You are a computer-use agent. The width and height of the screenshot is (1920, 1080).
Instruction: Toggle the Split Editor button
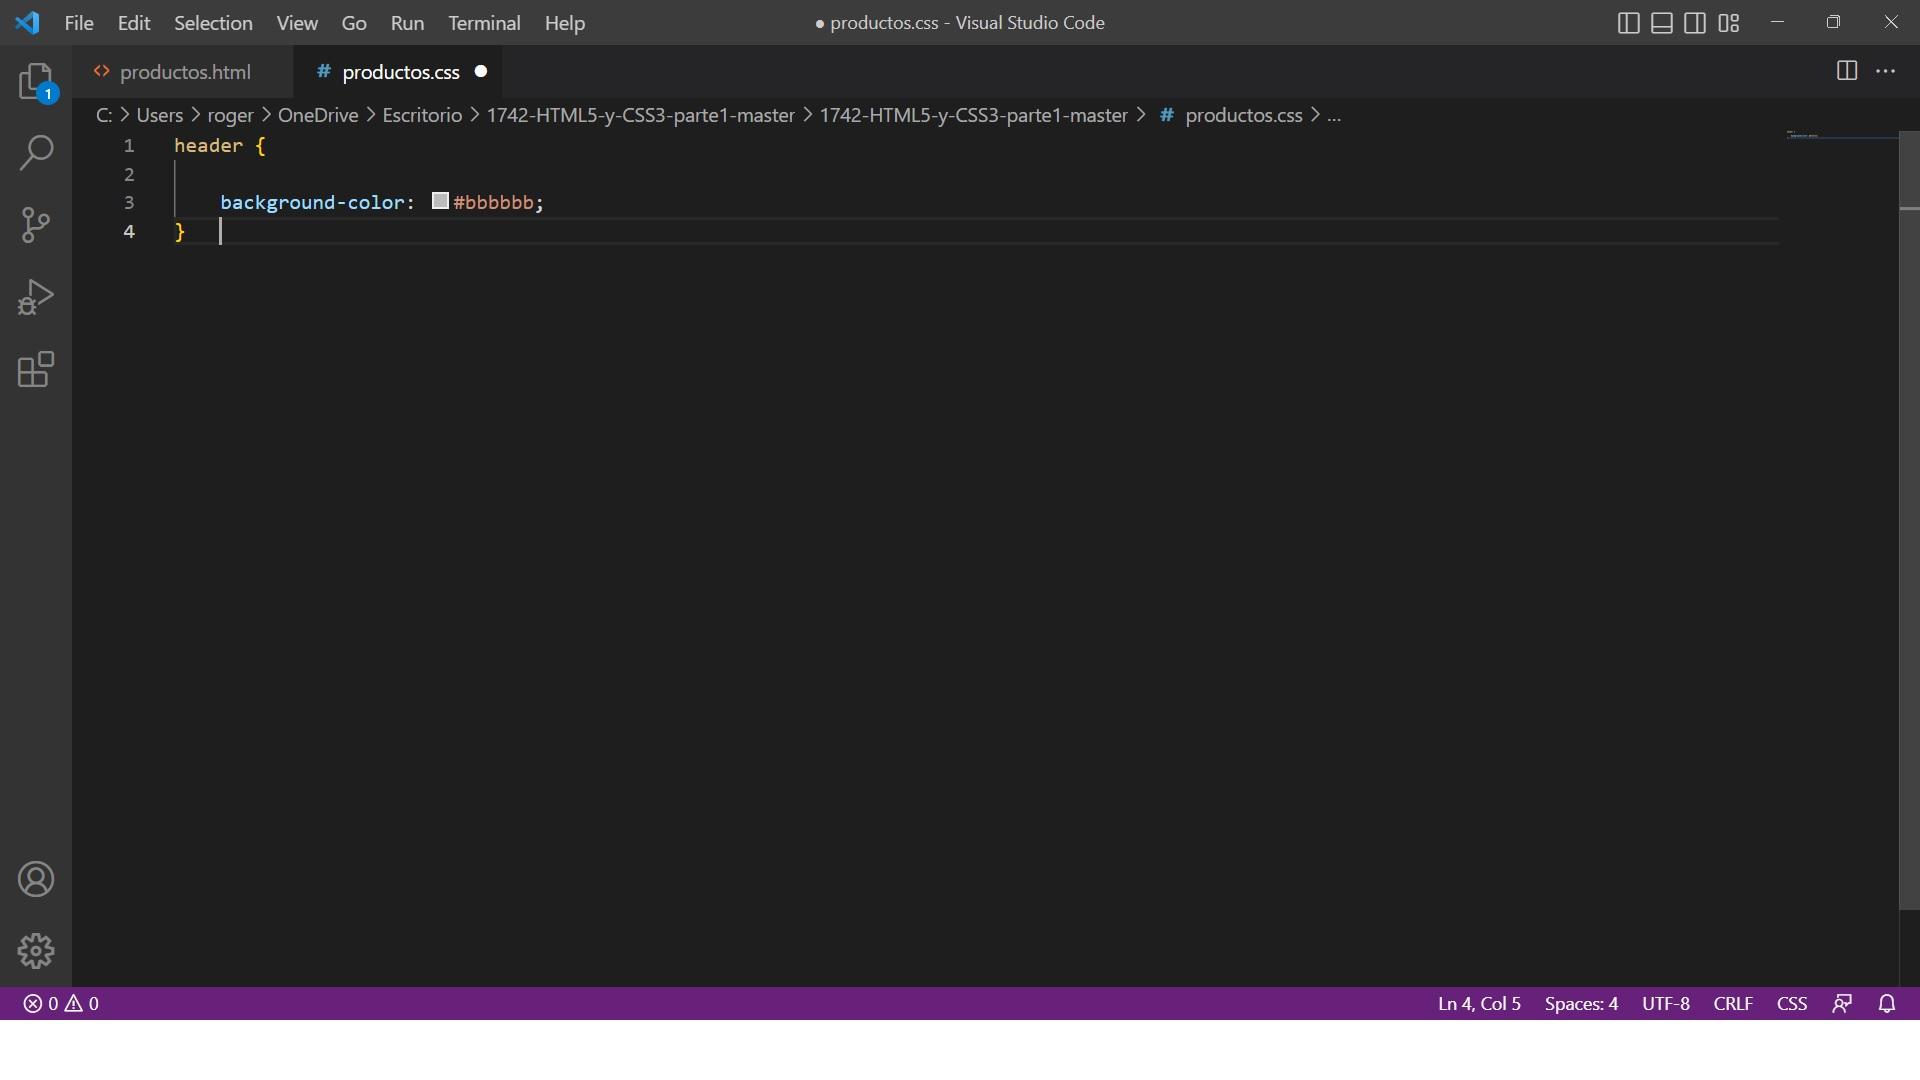pyautogui.click(x=1846, y=70)
